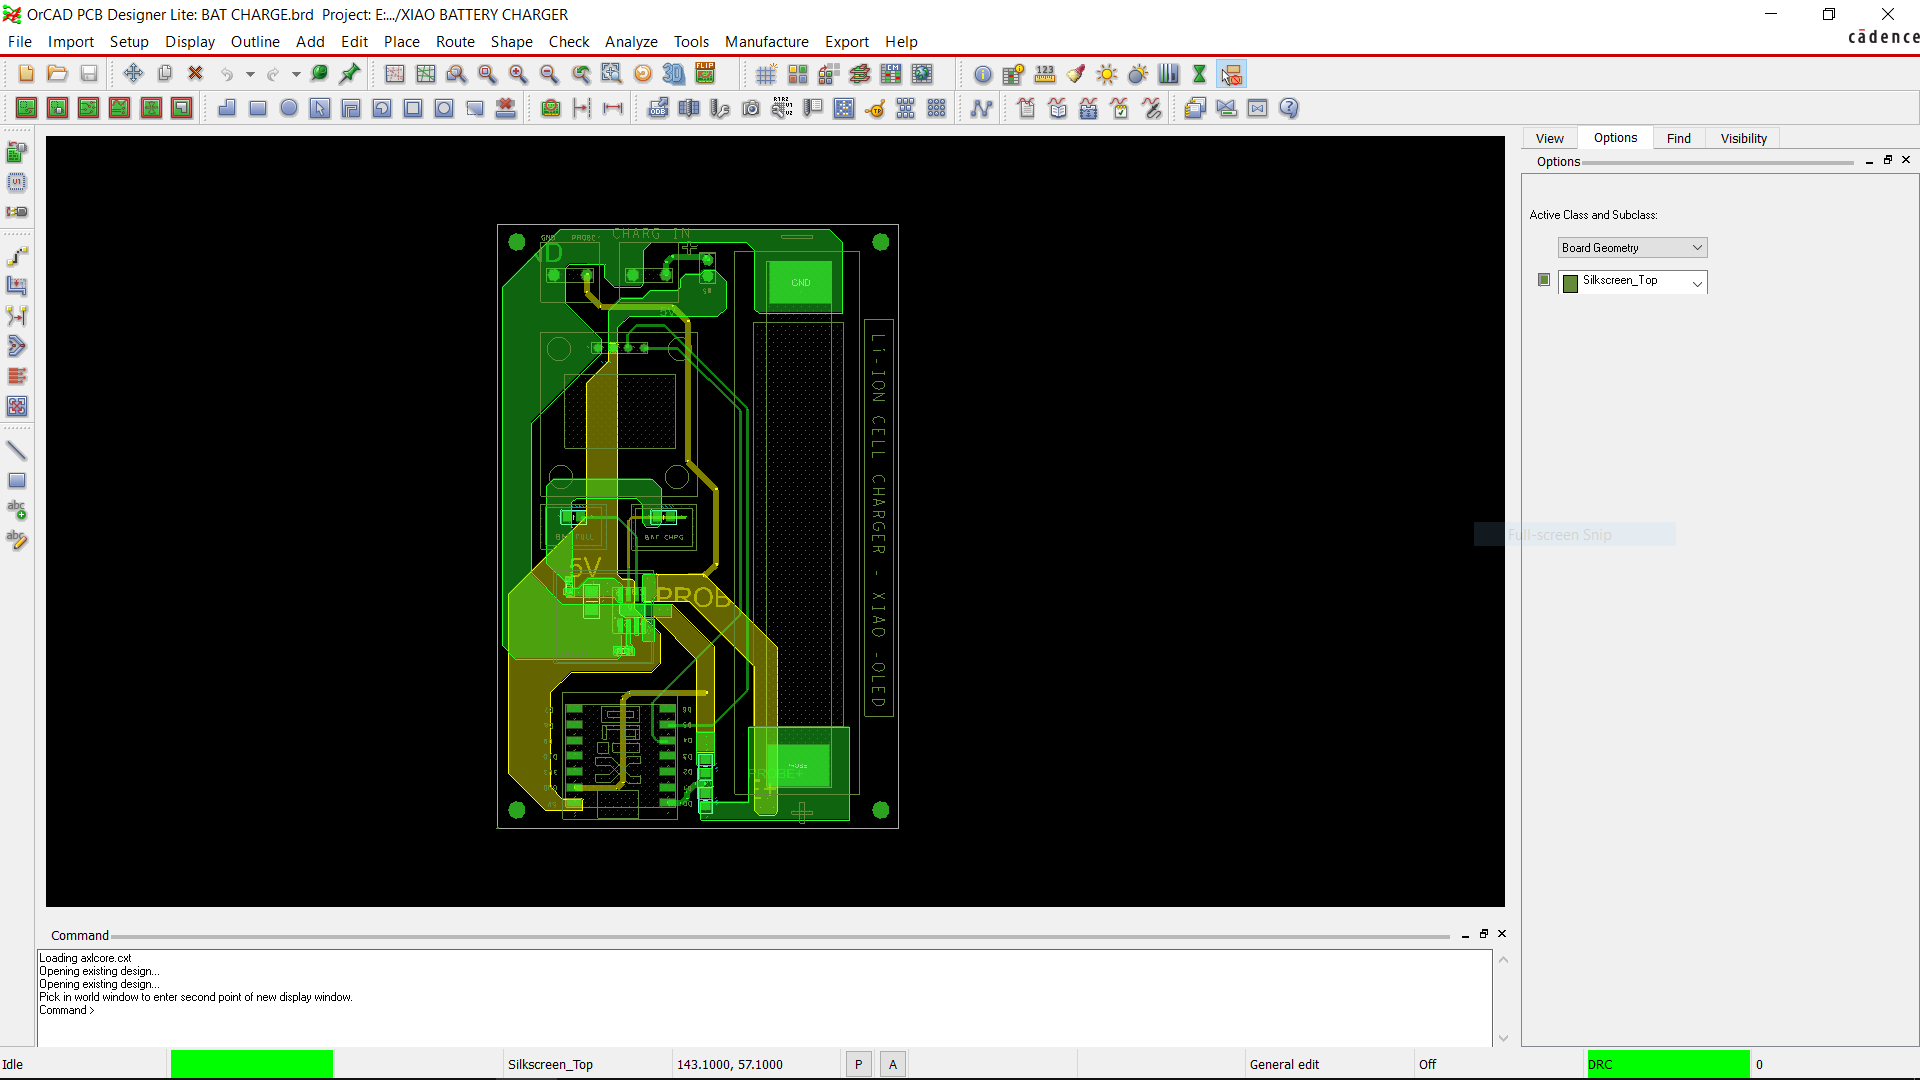Click the ODB export icon
1920x1080 pixels.
click(658, 108)
